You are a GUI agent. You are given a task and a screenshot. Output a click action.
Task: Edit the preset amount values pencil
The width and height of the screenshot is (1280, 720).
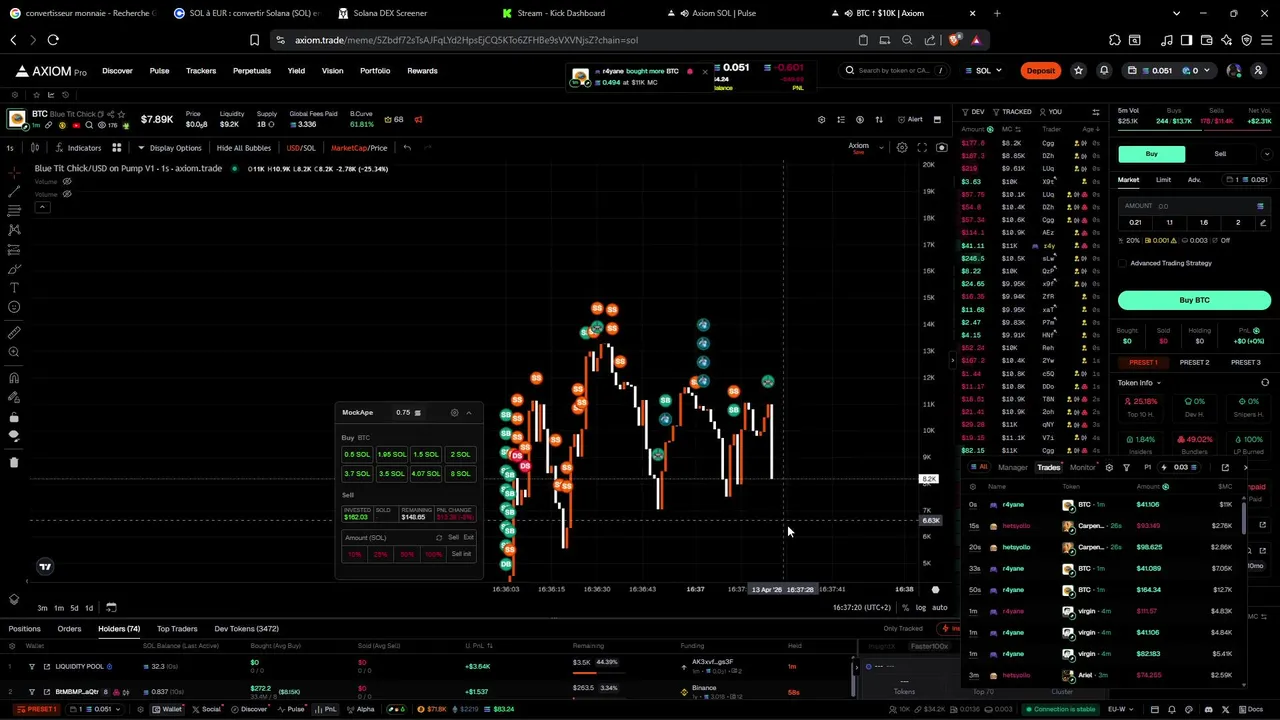(1262, 223)
